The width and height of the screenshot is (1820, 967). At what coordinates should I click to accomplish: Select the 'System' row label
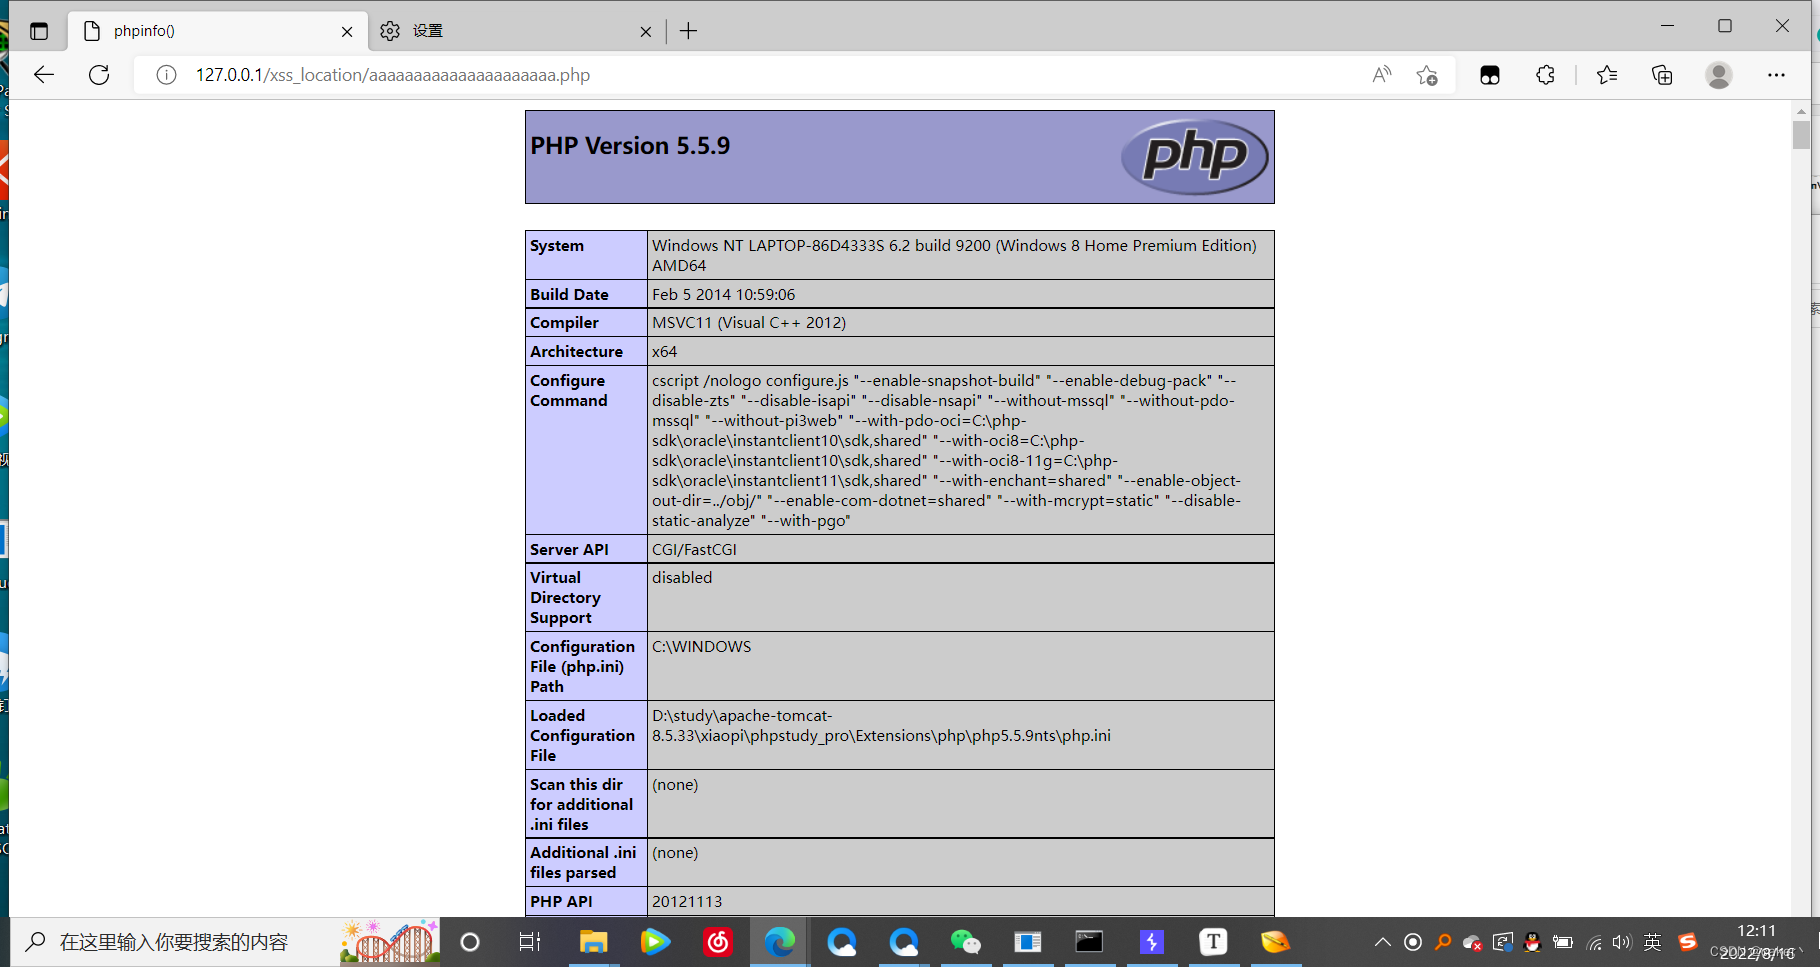(557, 246)
